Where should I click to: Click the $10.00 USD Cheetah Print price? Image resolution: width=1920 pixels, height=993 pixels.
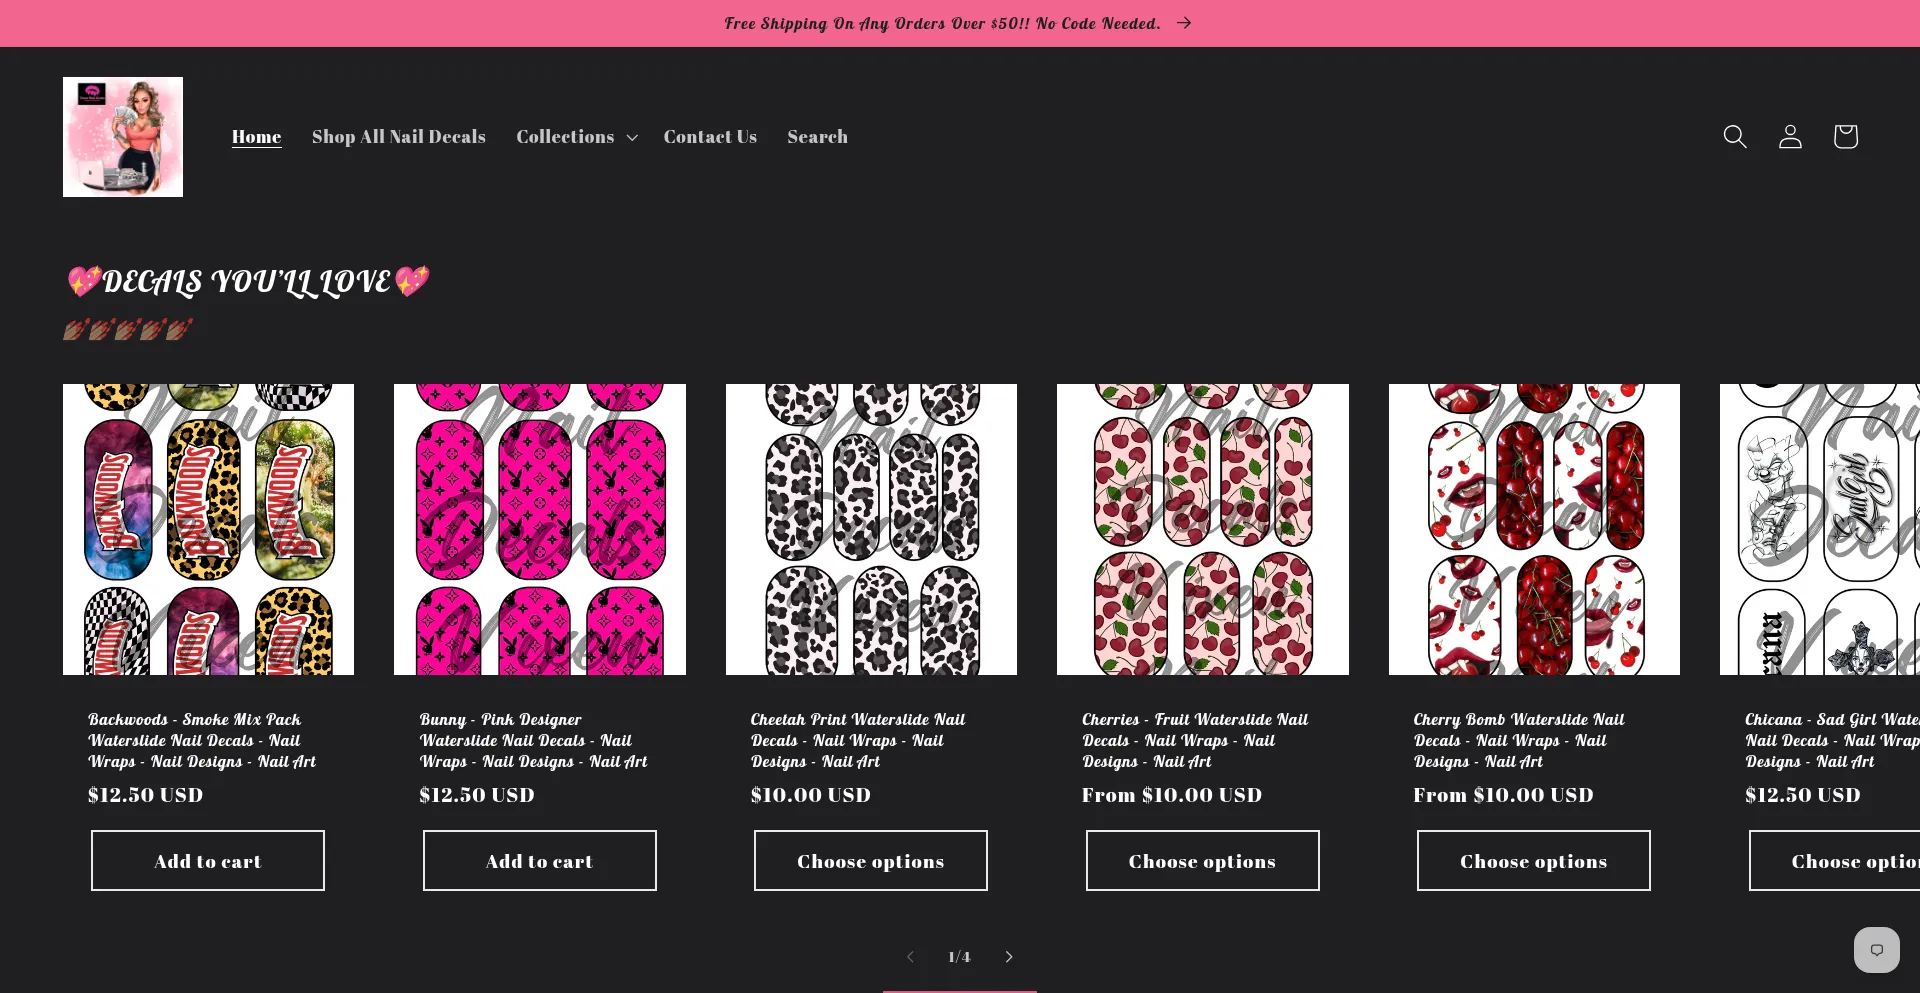[811, 795]
